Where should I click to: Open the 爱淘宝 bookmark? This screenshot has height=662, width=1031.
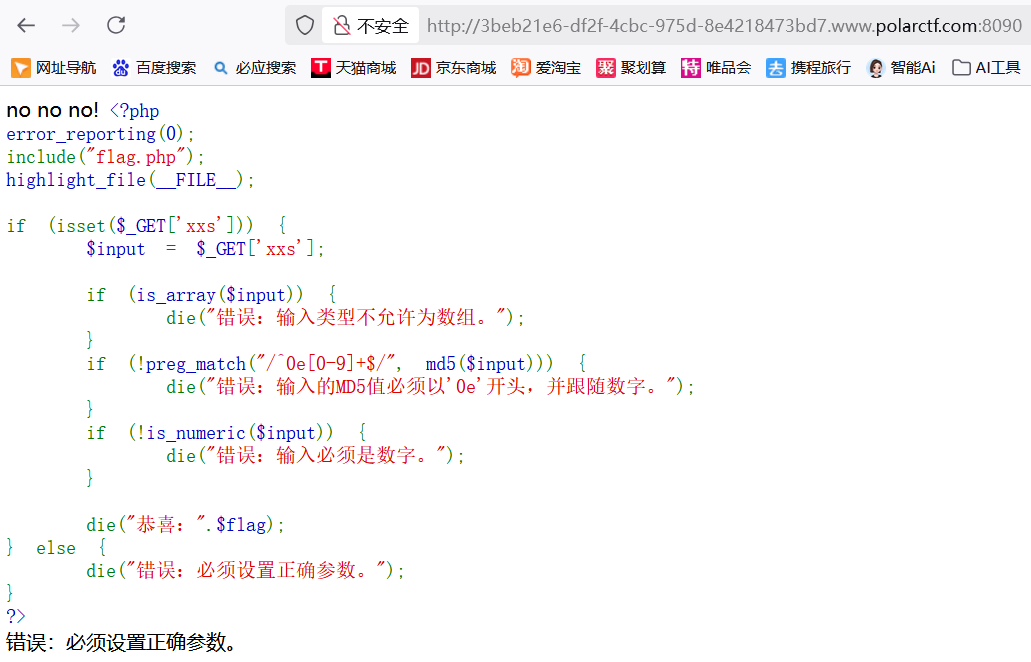click(546, 68)
